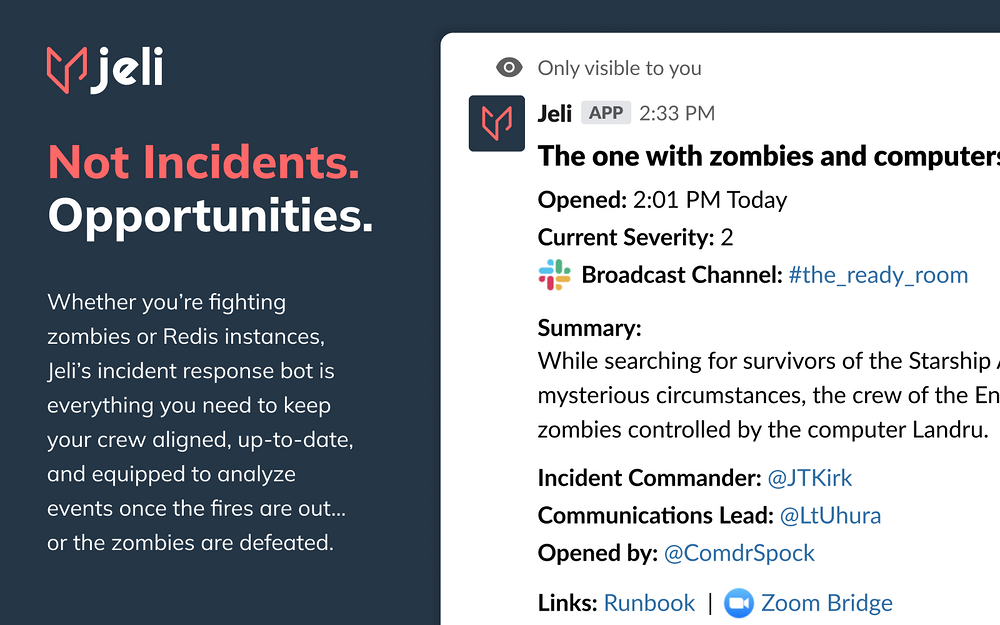Click the Slack logo icon near Broadcast Channel
Screen dimensions: 1000x625
[554, 275]
